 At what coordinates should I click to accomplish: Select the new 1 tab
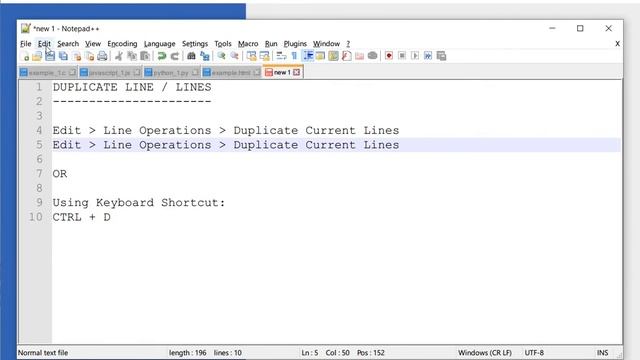point(282,72)
